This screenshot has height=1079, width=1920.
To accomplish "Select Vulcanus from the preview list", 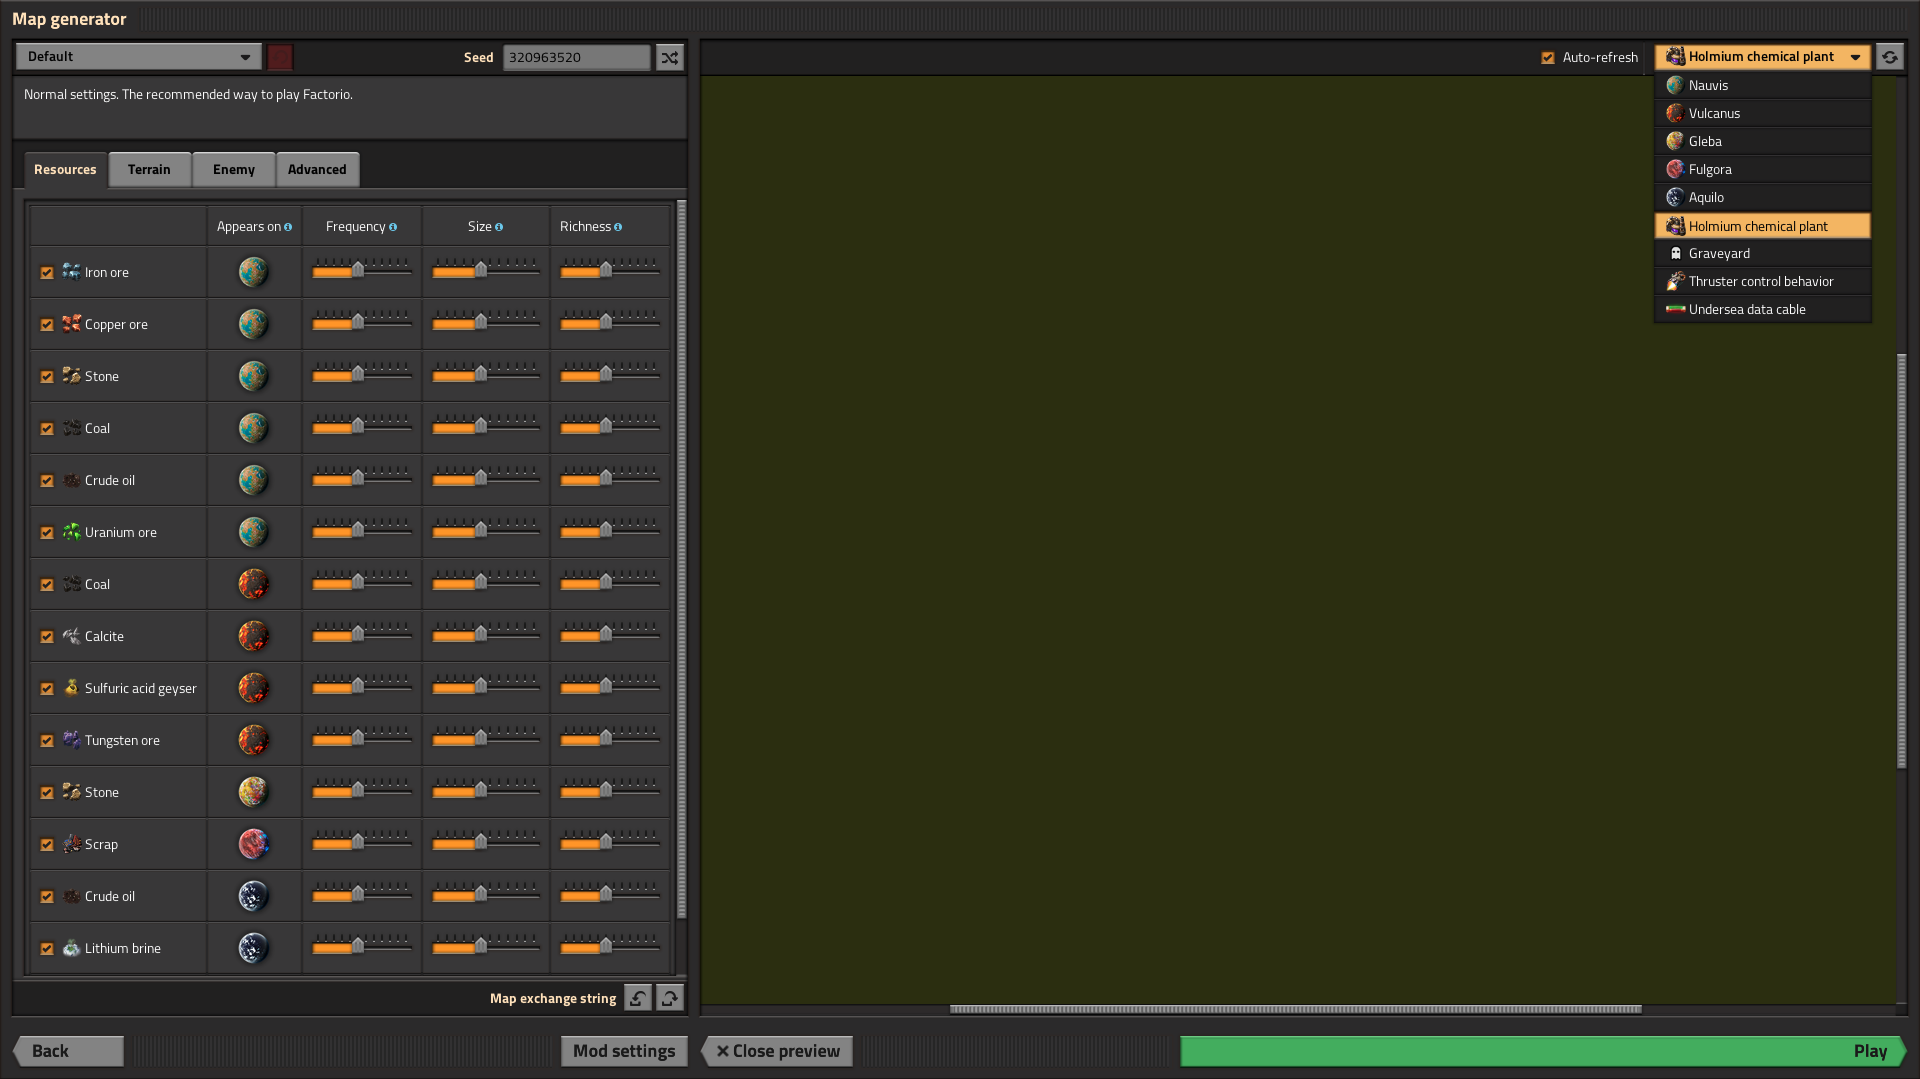I will coord(1762,114).
